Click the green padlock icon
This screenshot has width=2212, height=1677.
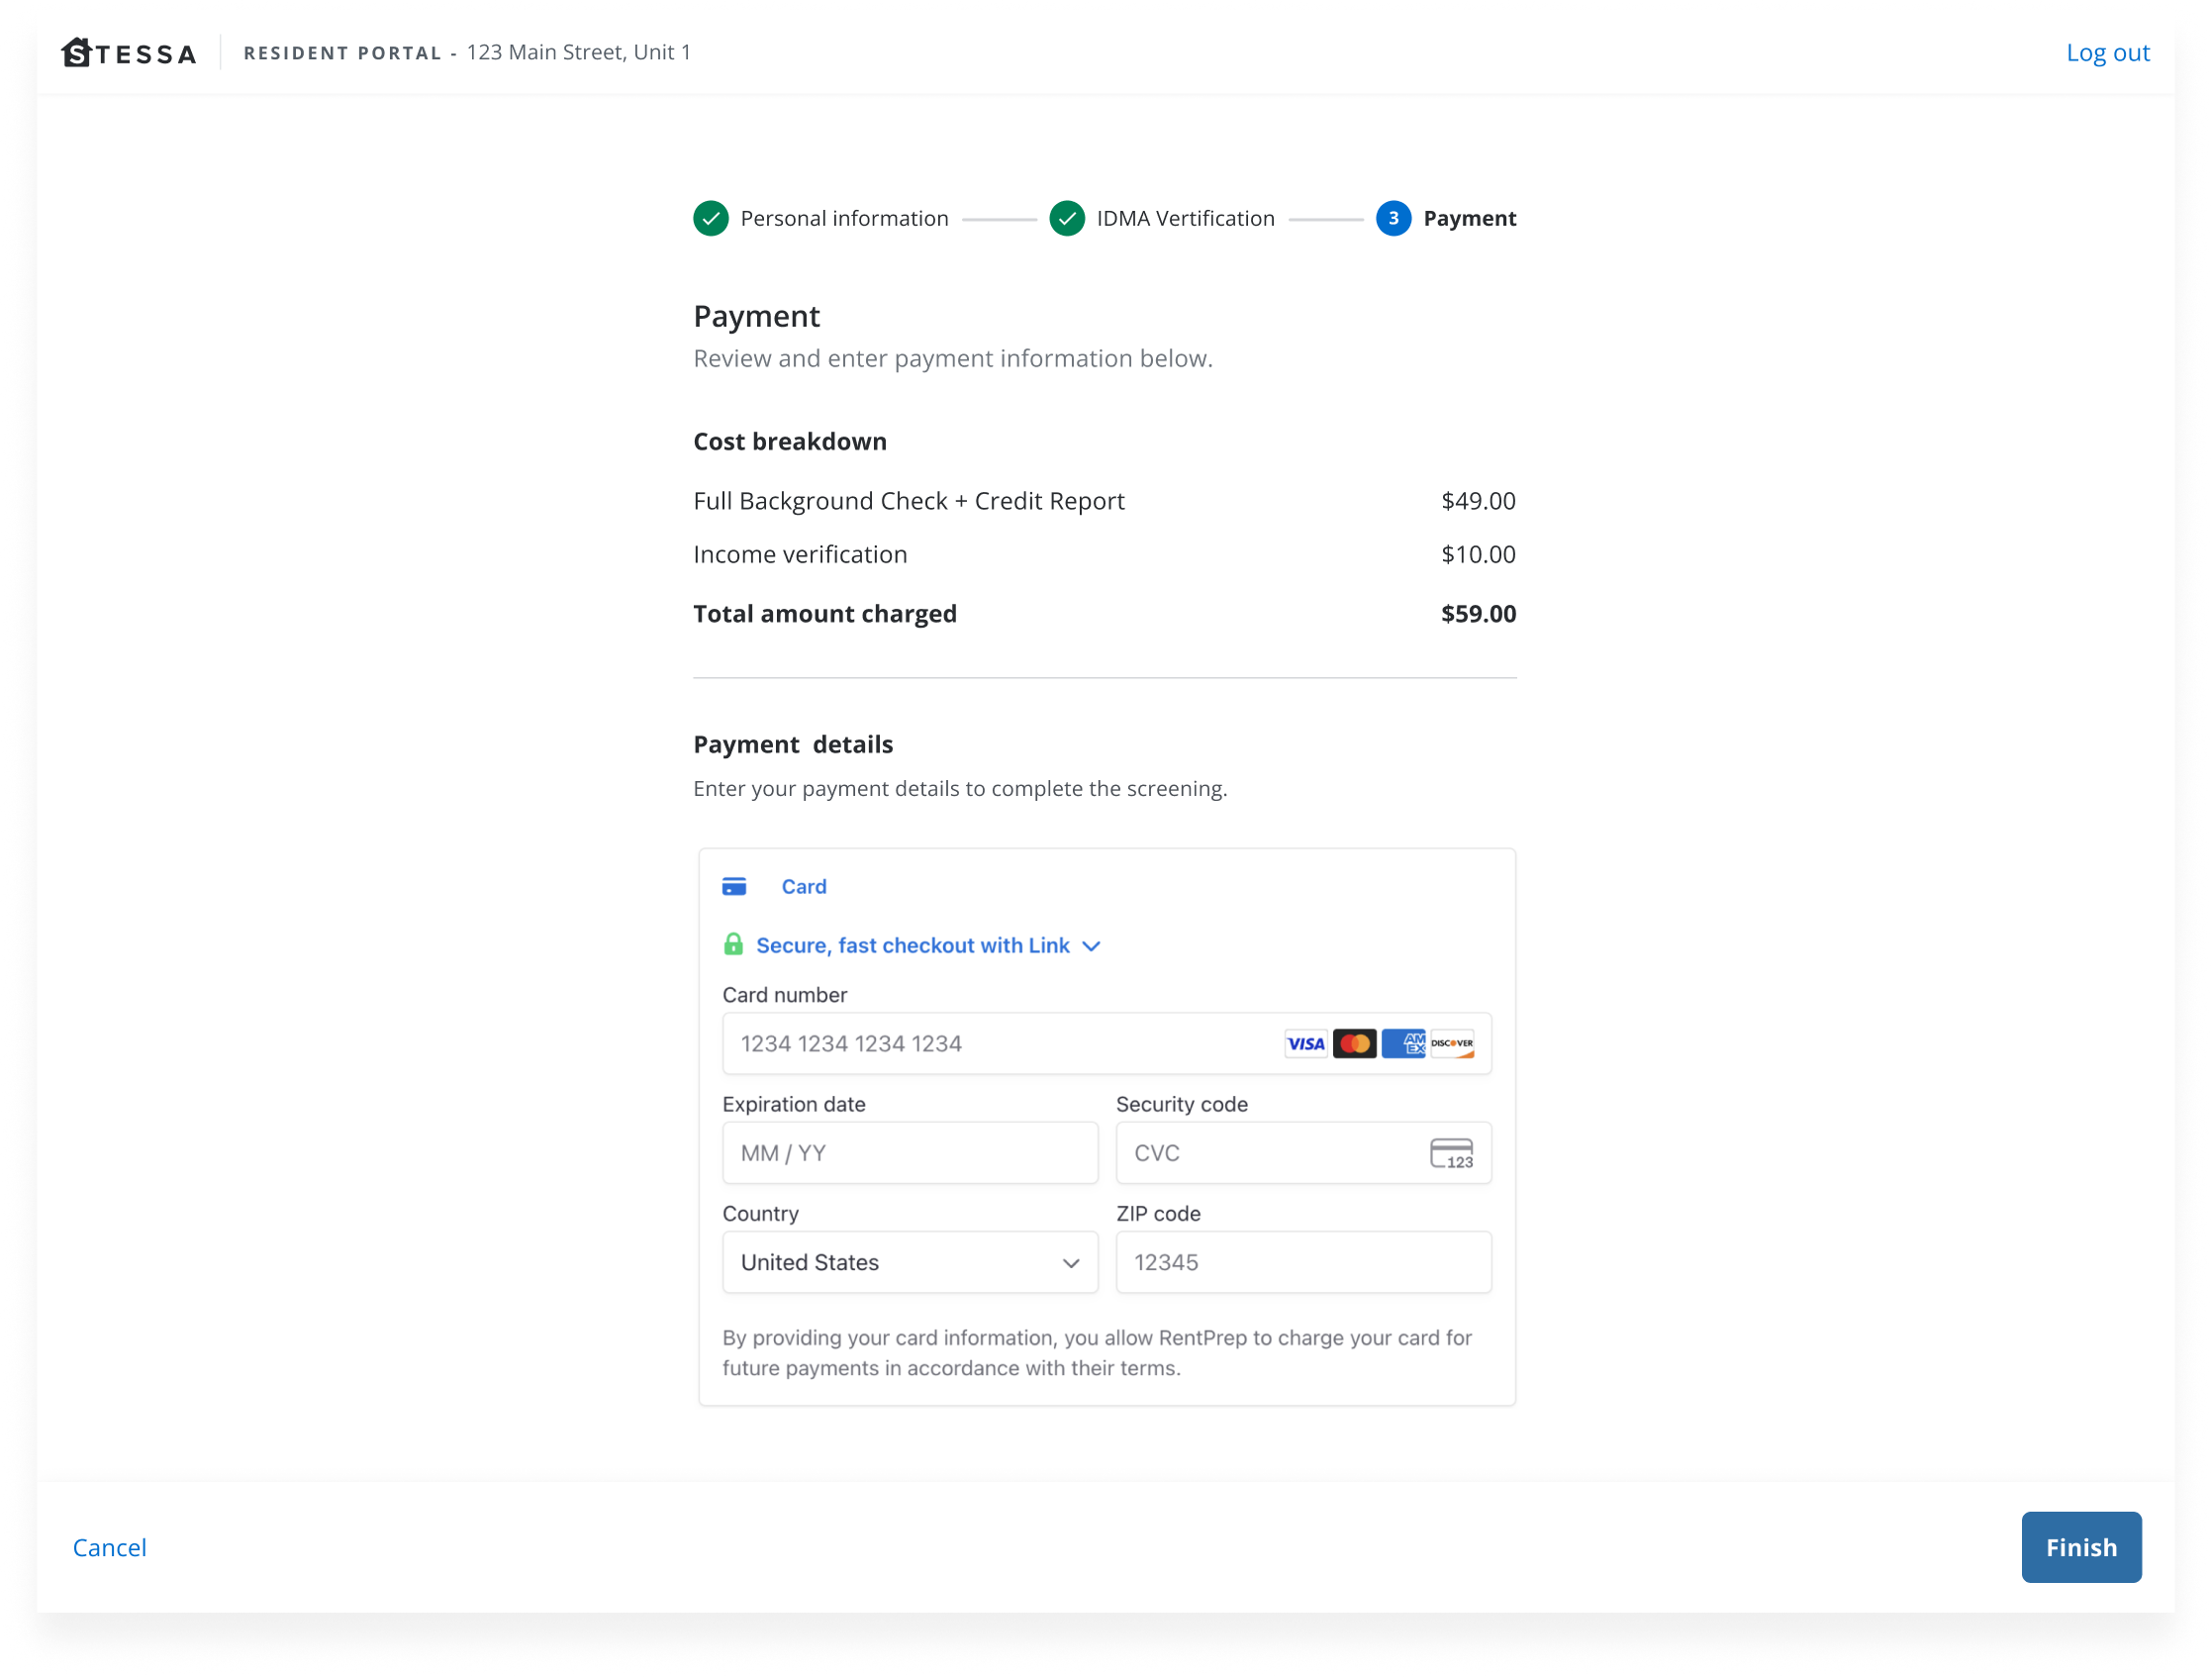point(733,945)
